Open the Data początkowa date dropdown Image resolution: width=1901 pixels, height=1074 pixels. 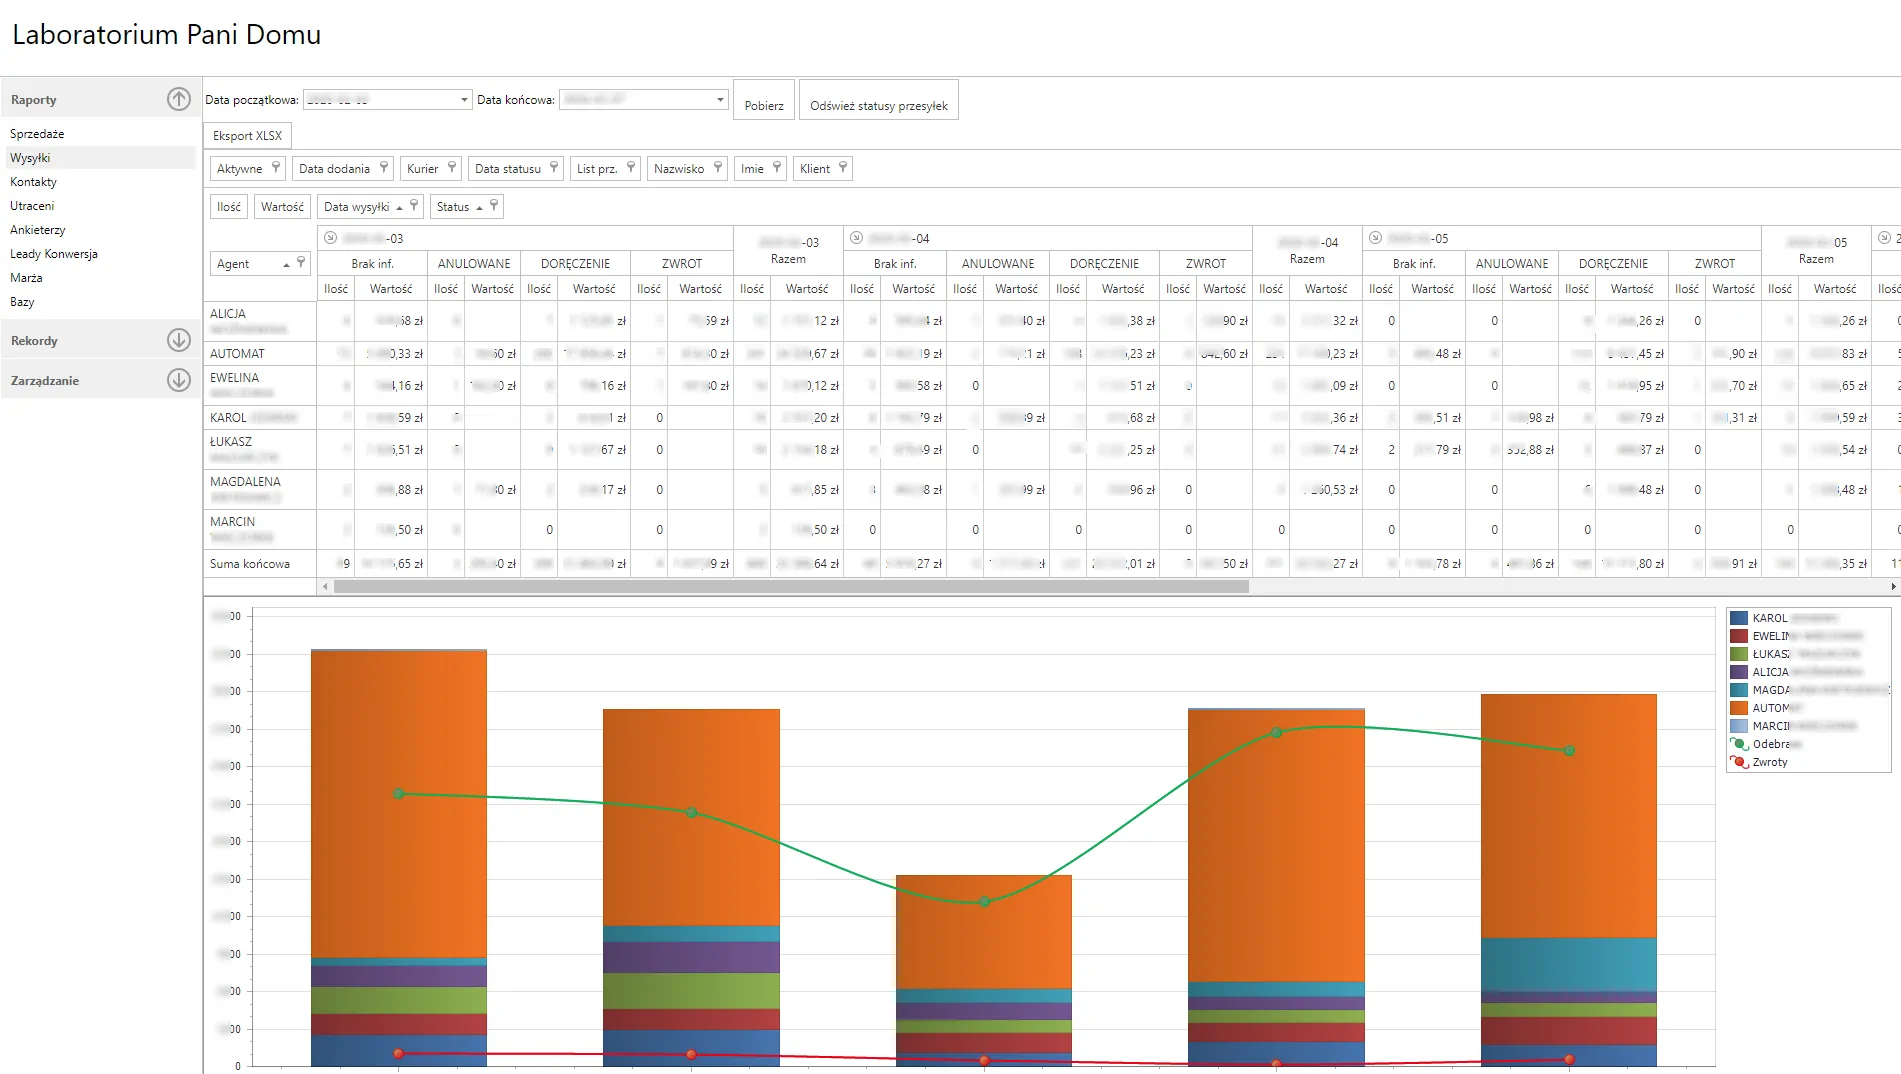point(464,100)
